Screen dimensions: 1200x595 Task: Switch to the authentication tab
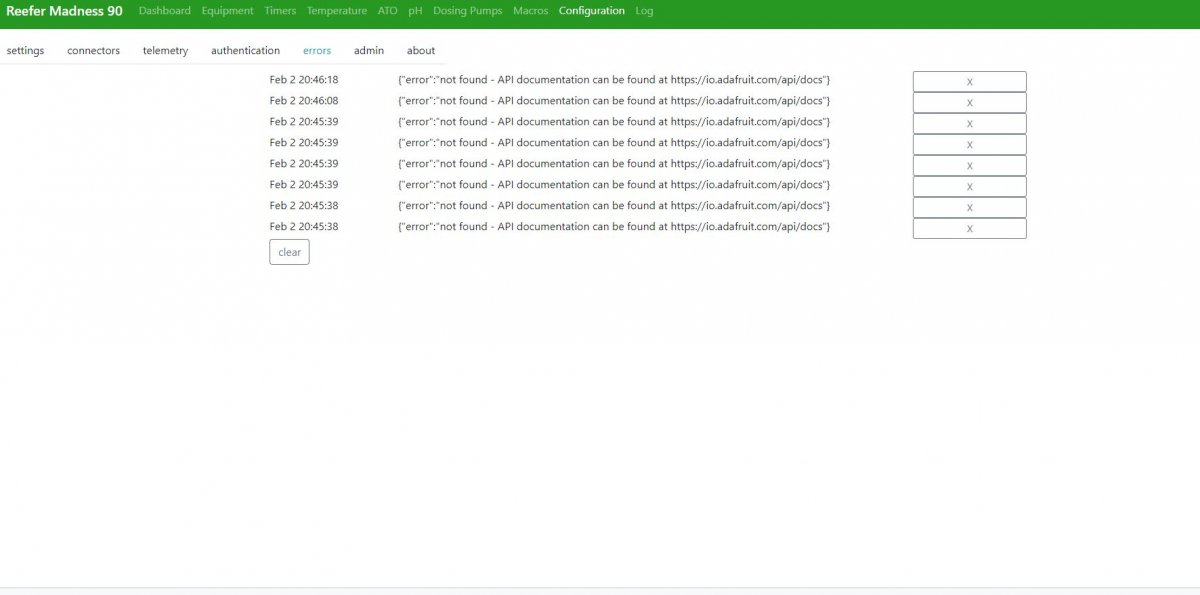tap(245, 50)
